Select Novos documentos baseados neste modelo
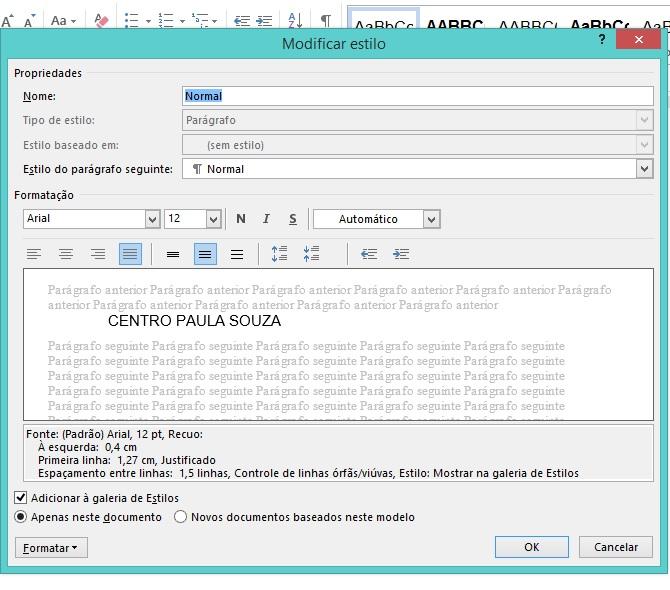Viewport: 670px width, 590px height. [x=181, y=517]
